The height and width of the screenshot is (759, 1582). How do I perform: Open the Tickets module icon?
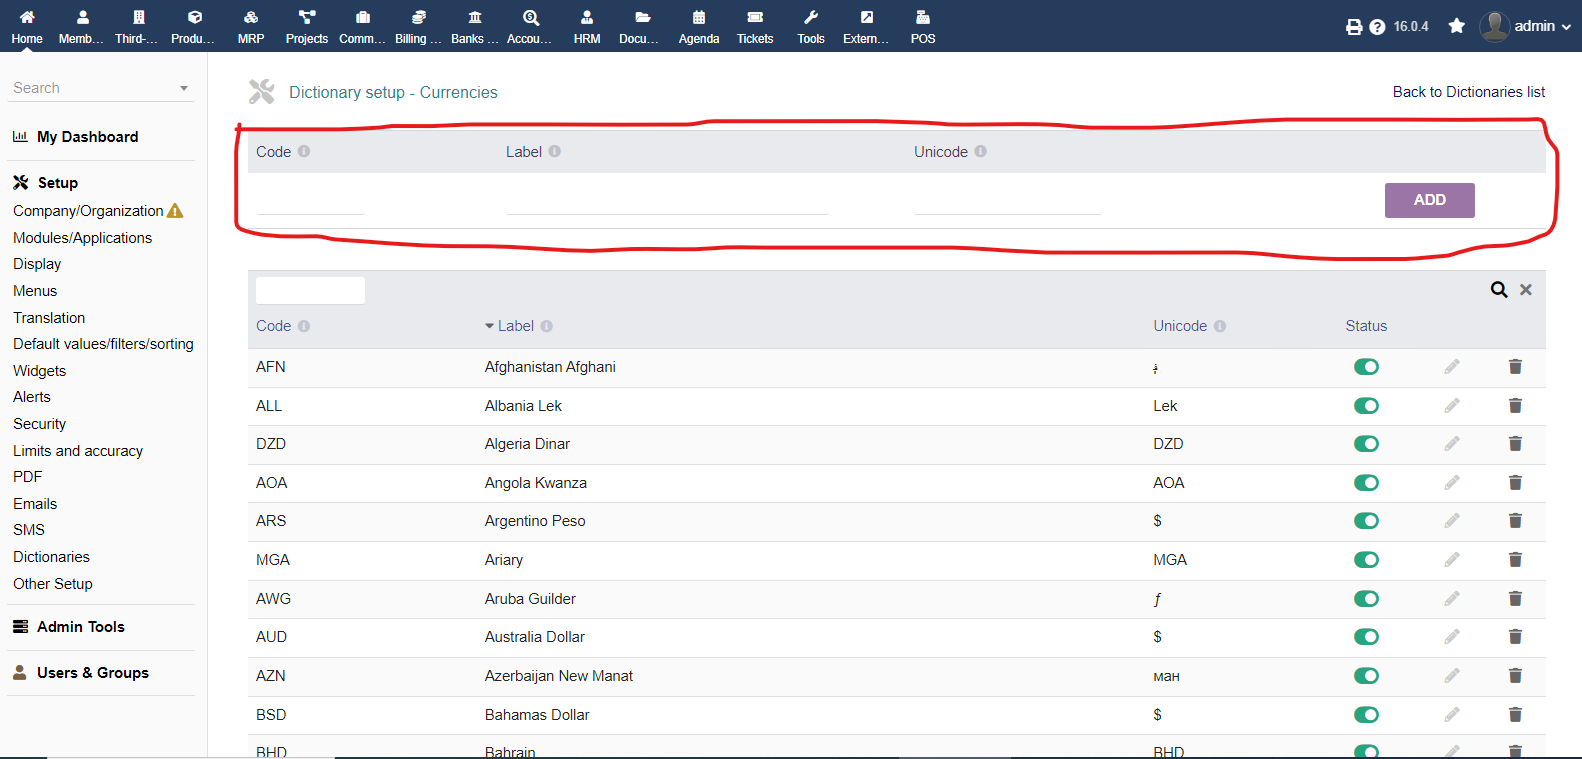755,17
